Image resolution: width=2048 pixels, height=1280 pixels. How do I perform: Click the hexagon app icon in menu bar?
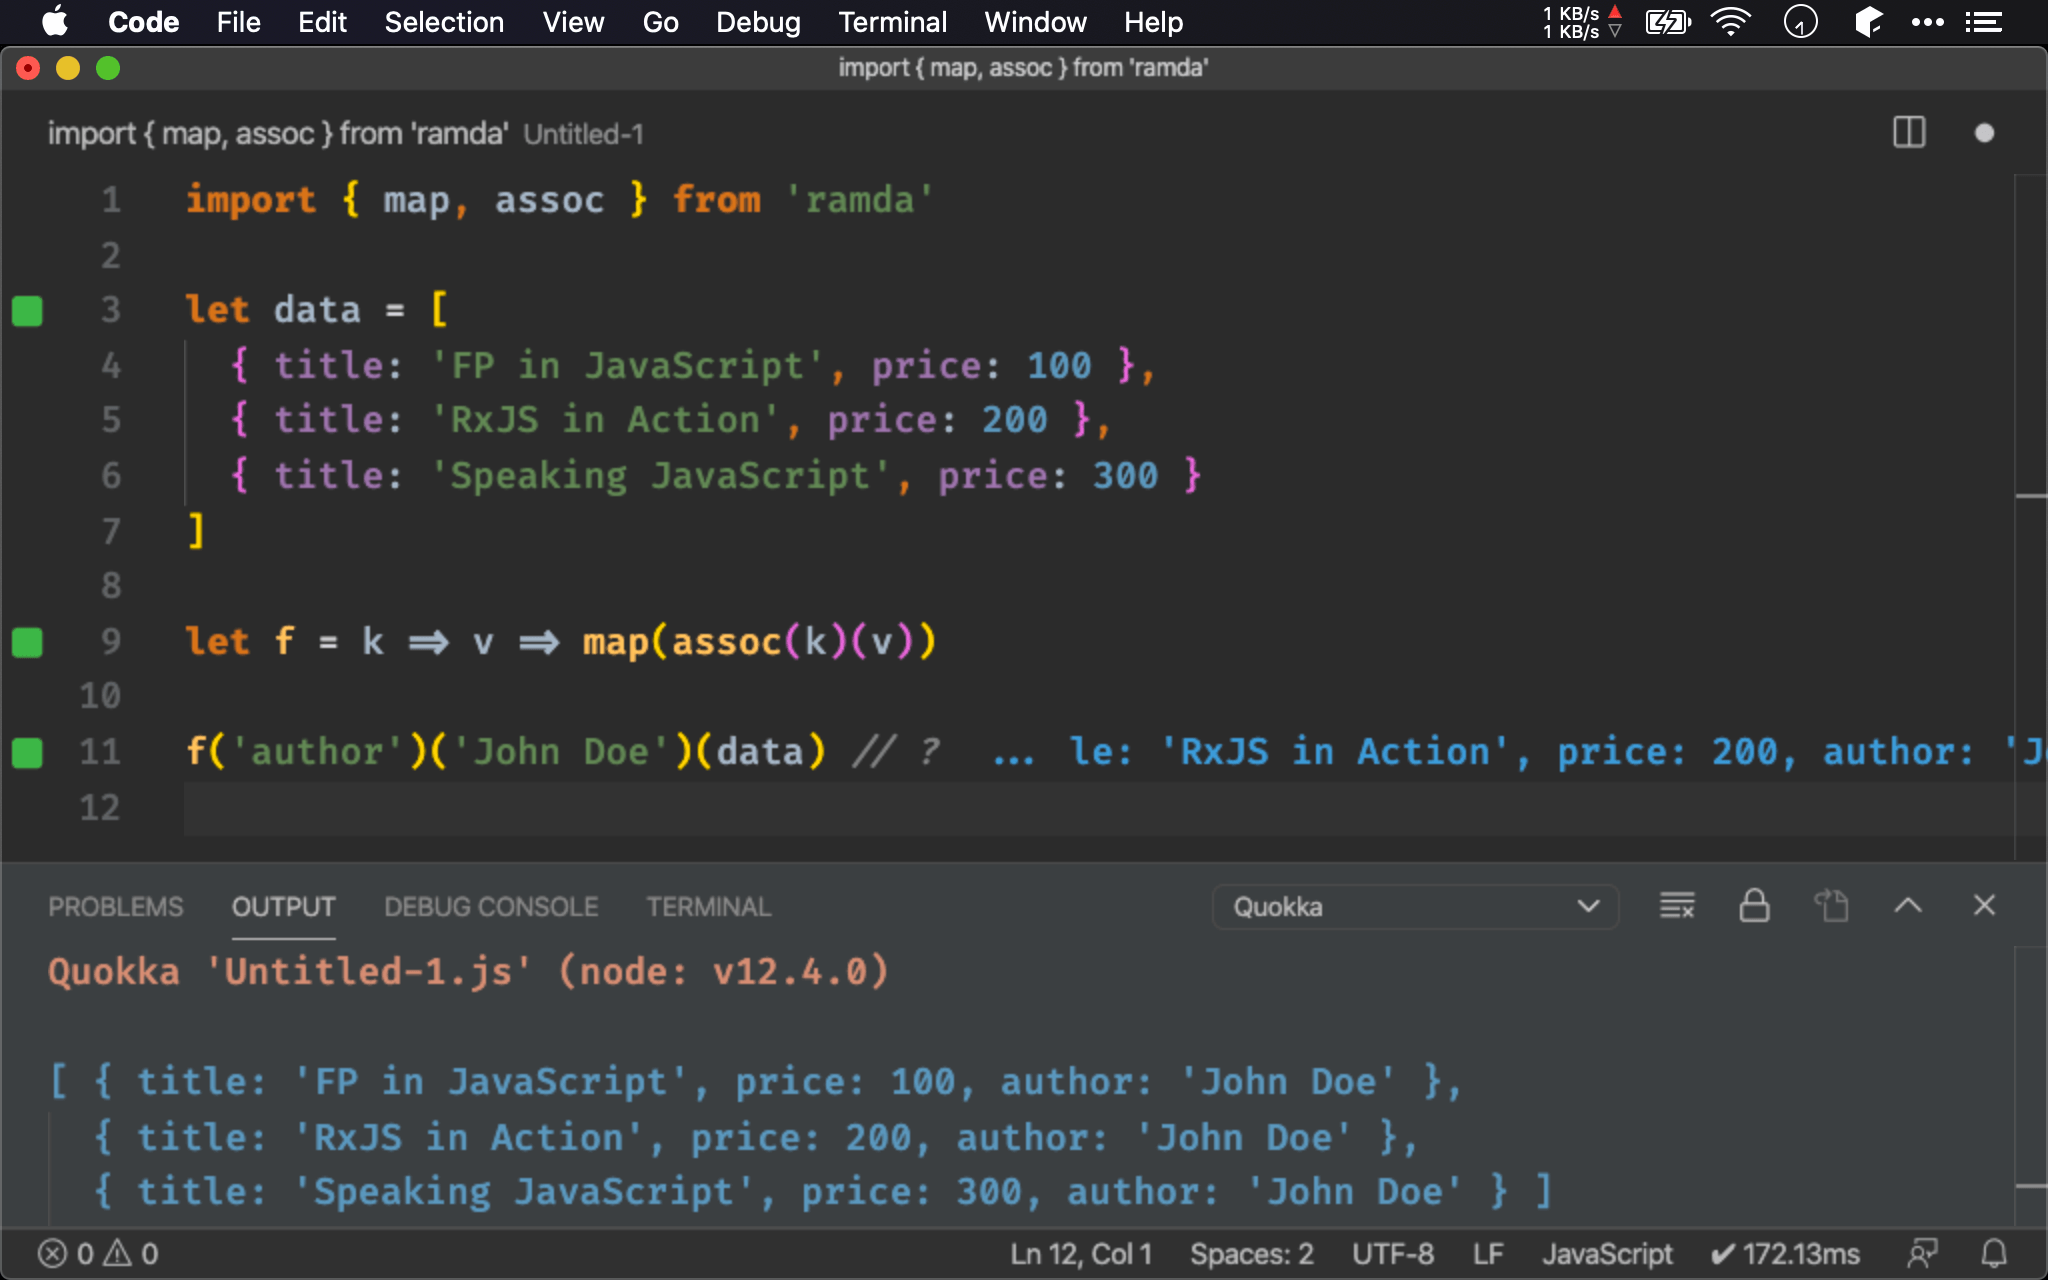(1867, 22)
